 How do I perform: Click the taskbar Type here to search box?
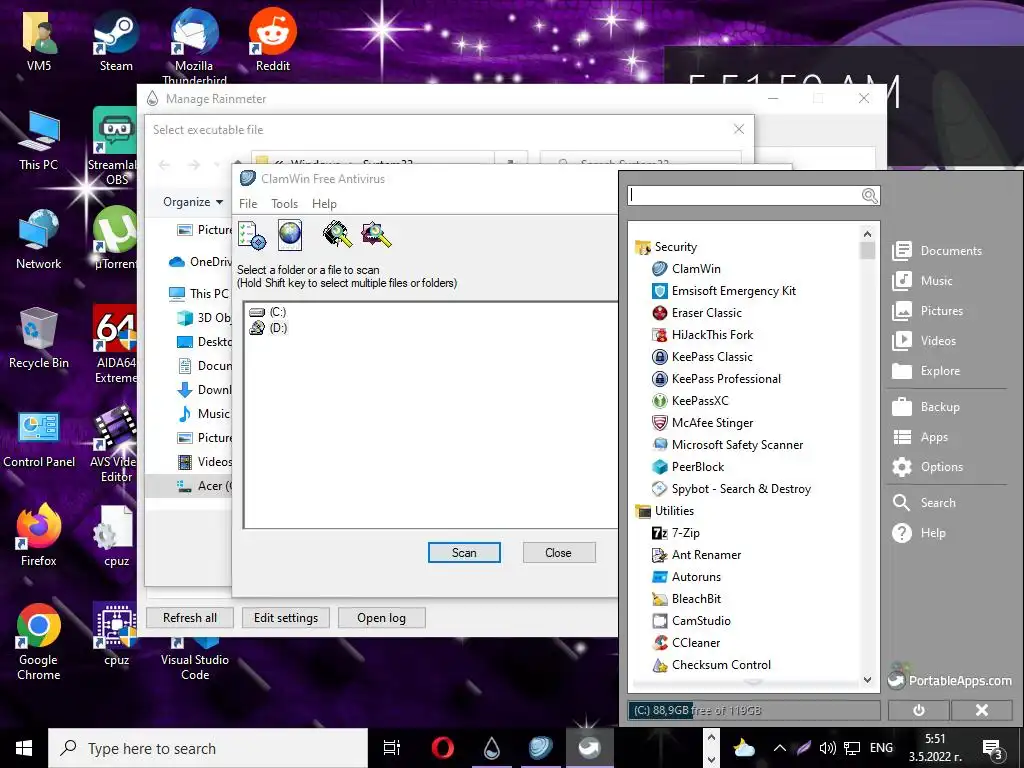point(208,748)
